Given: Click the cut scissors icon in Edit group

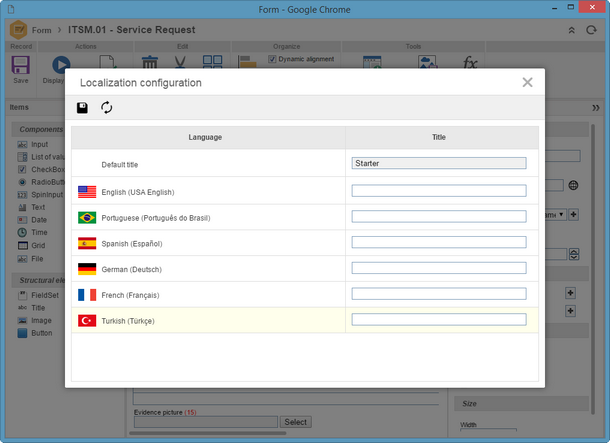Looking at the screenshot, I should coord(180,62).
